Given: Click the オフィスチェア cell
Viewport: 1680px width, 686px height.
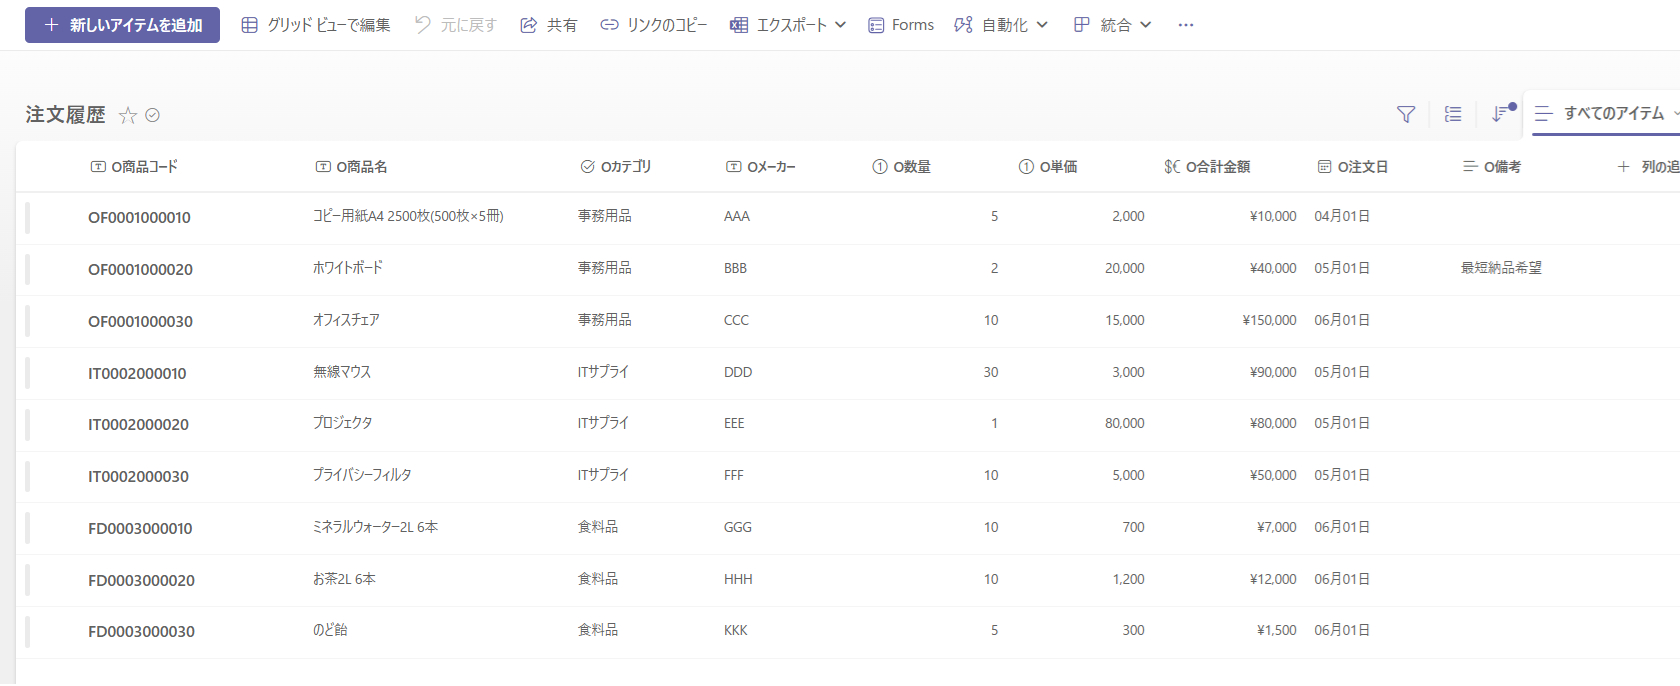Looking at the screenshot, I should (346, 320).
